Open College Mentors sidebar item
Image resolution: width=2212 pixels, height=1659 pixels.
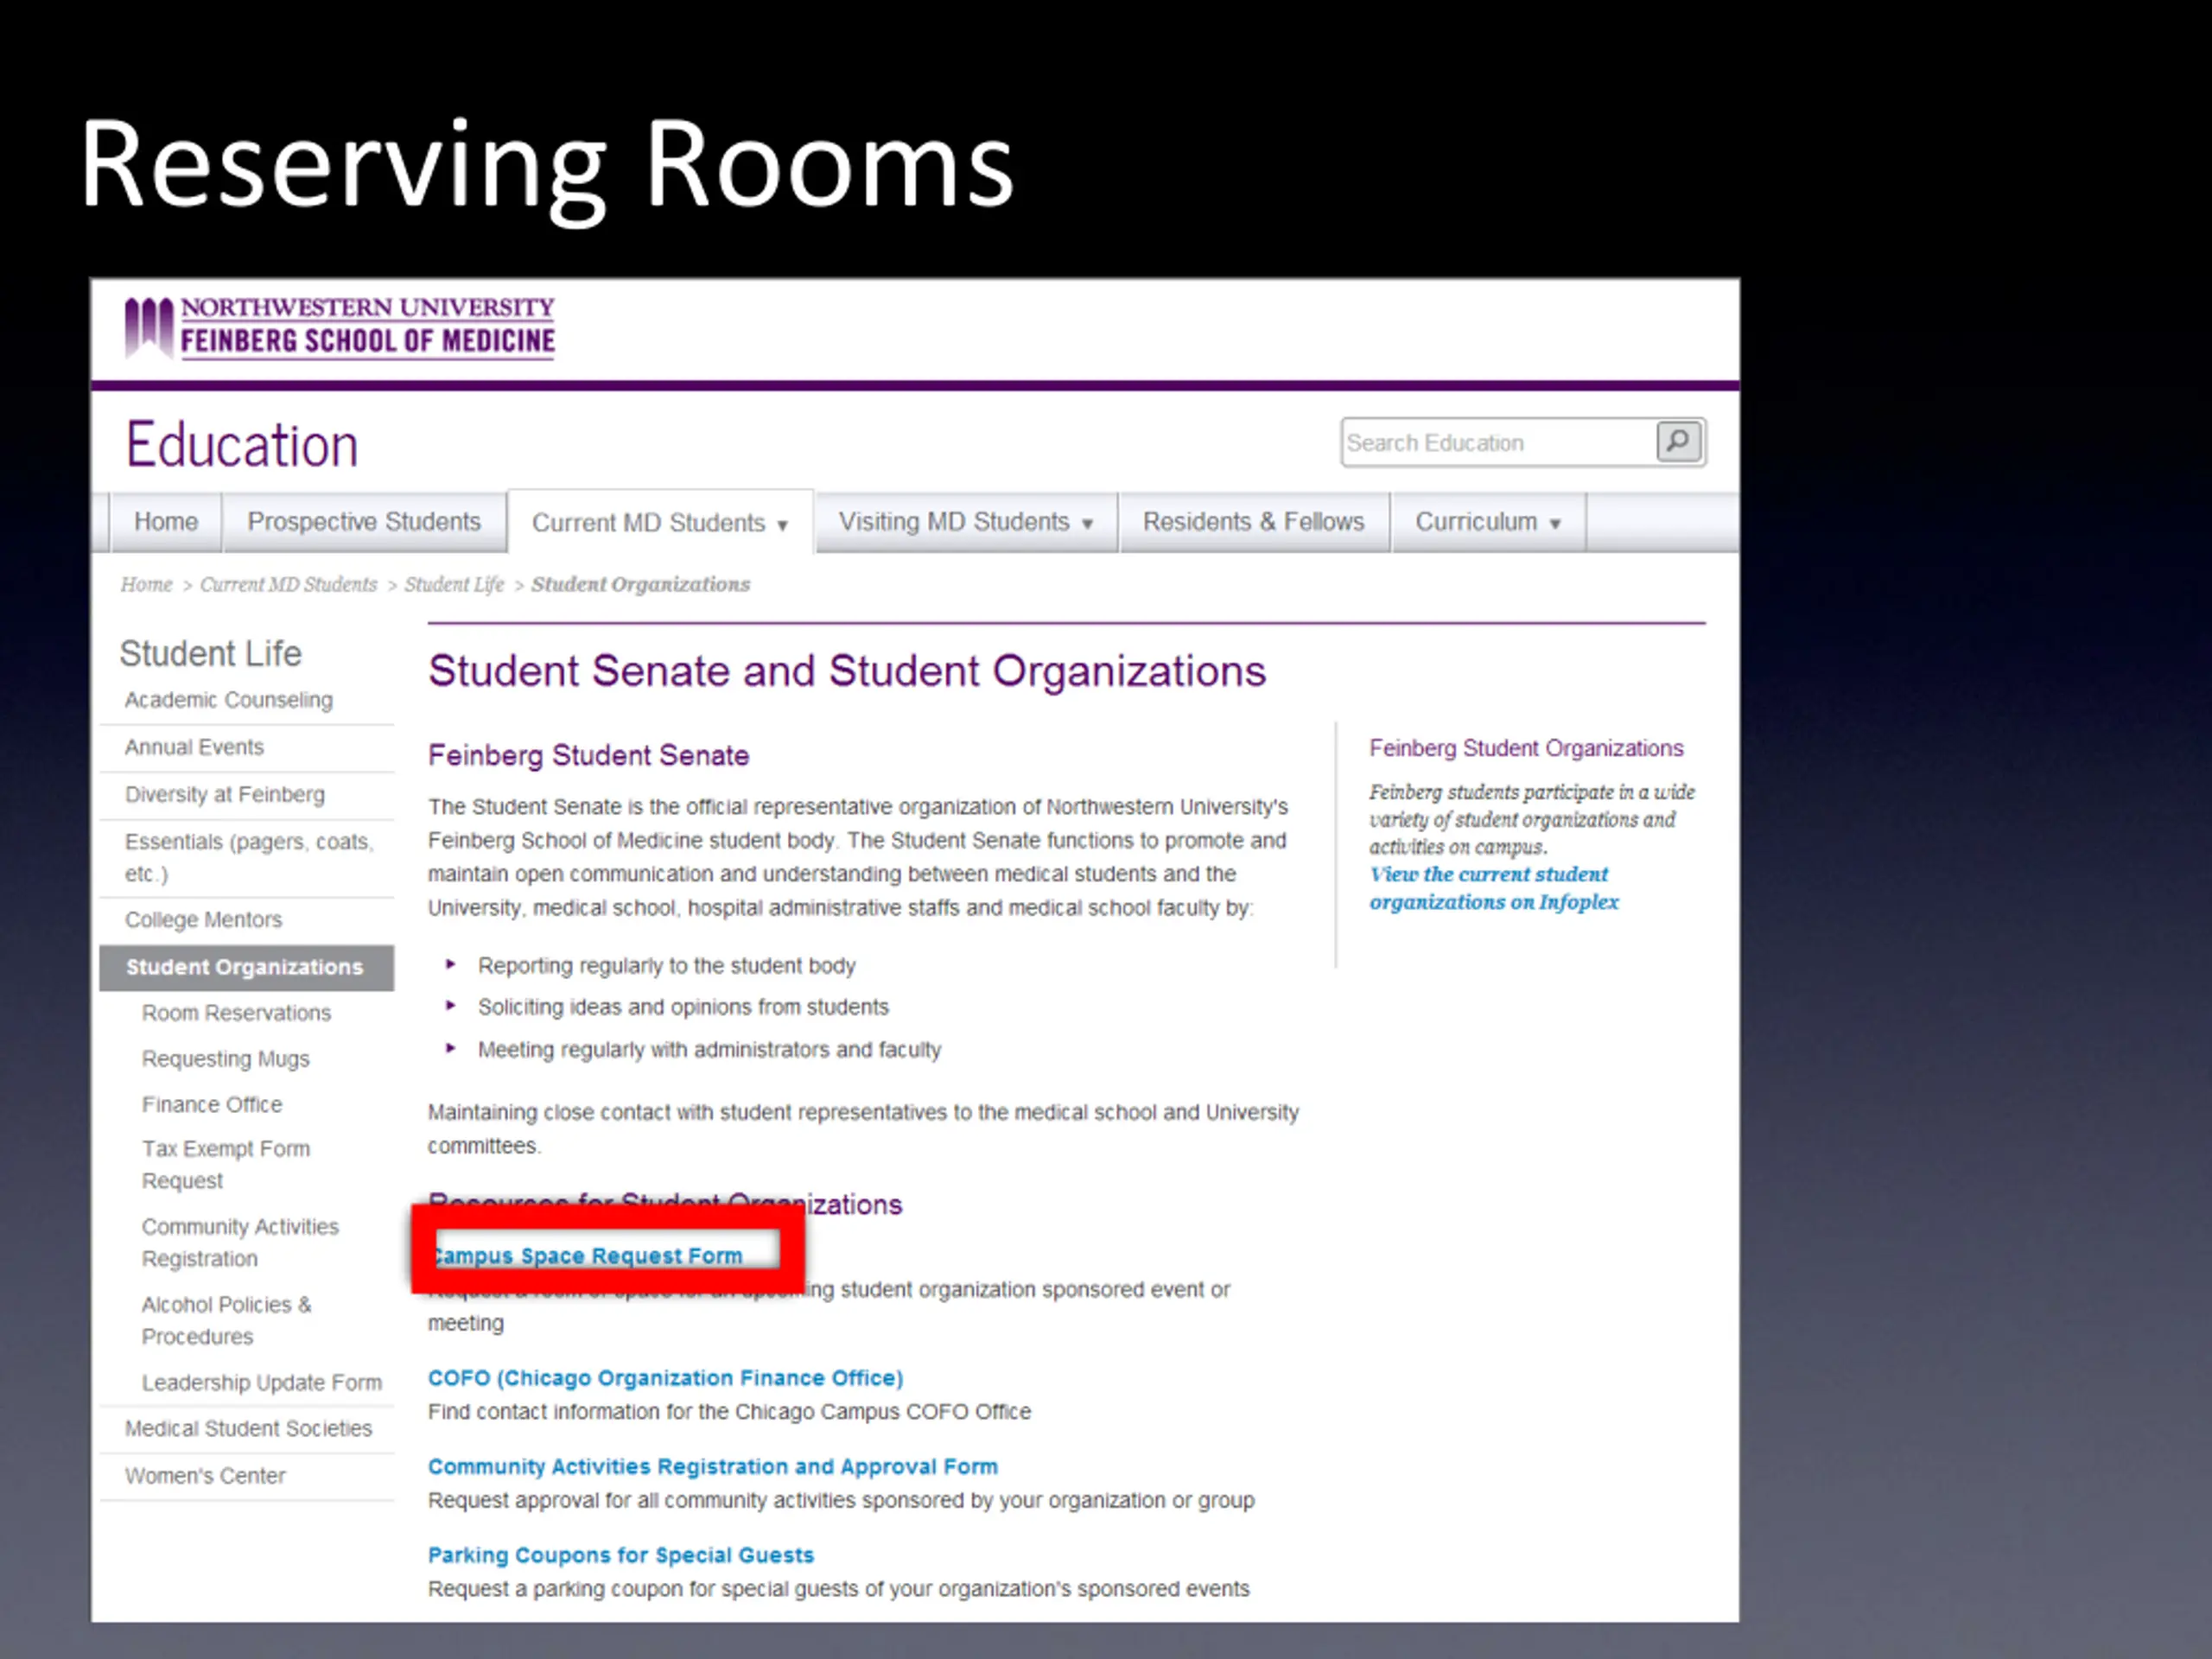coord(203,919)
